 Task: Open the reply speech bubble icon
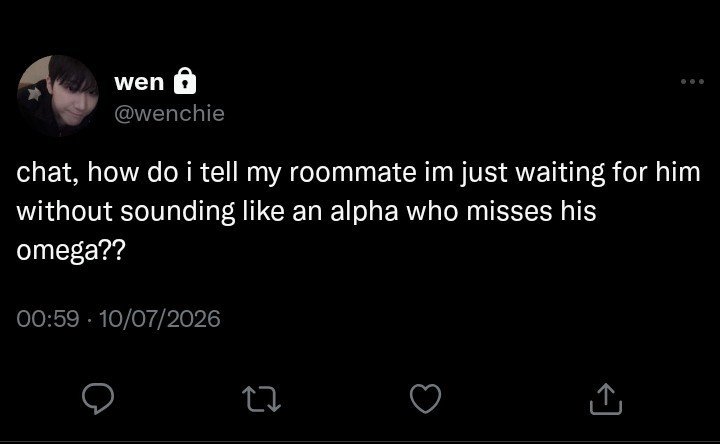pyautogui.click(x=98, y=399)
